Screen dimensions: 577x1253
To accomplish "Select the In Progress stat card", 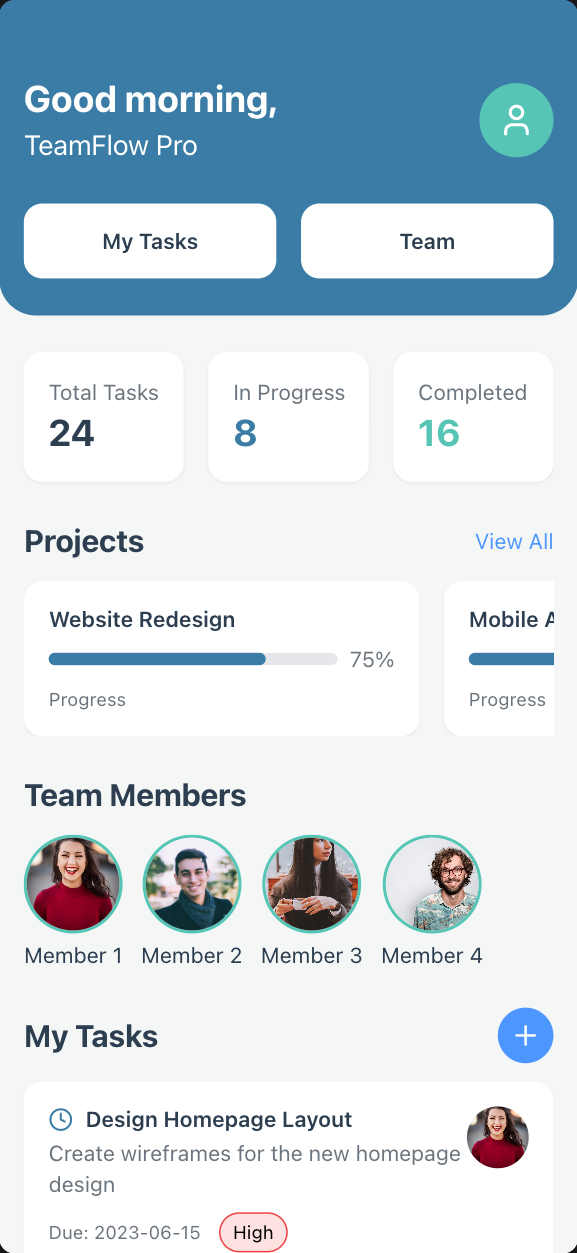I will click(288, 416).
